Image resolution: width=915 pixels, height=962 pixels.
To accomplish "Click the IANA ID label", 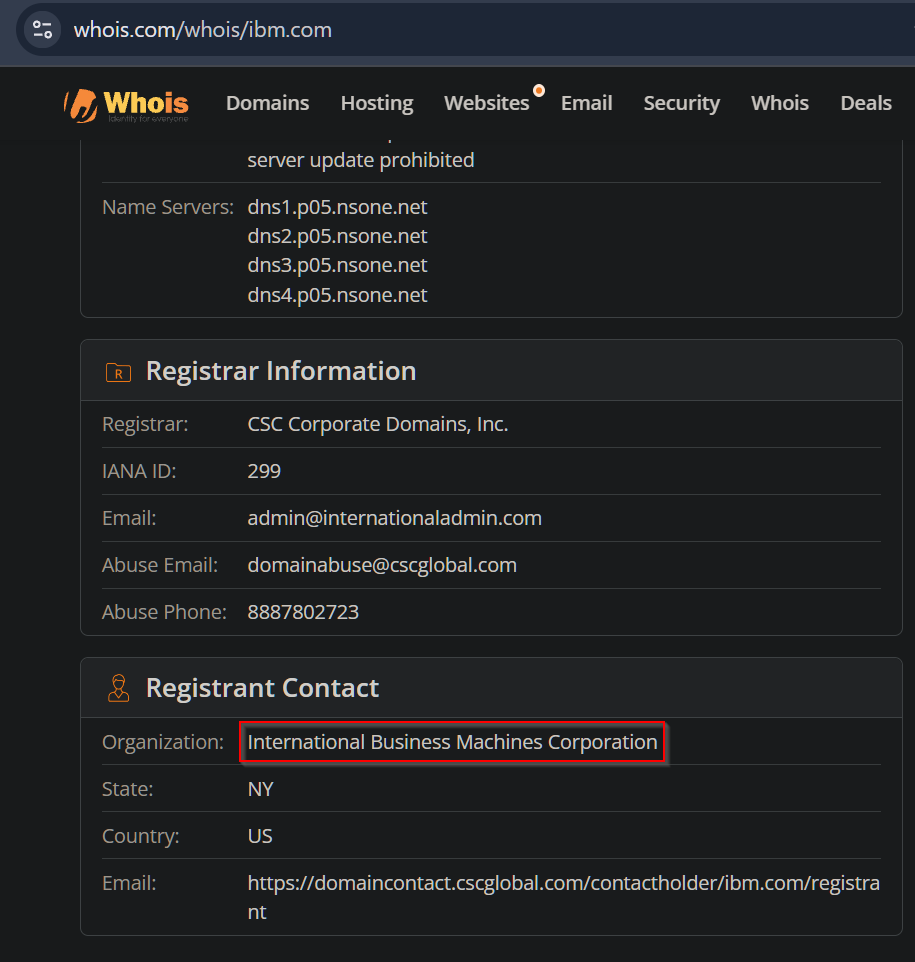I will pos(139,471).
